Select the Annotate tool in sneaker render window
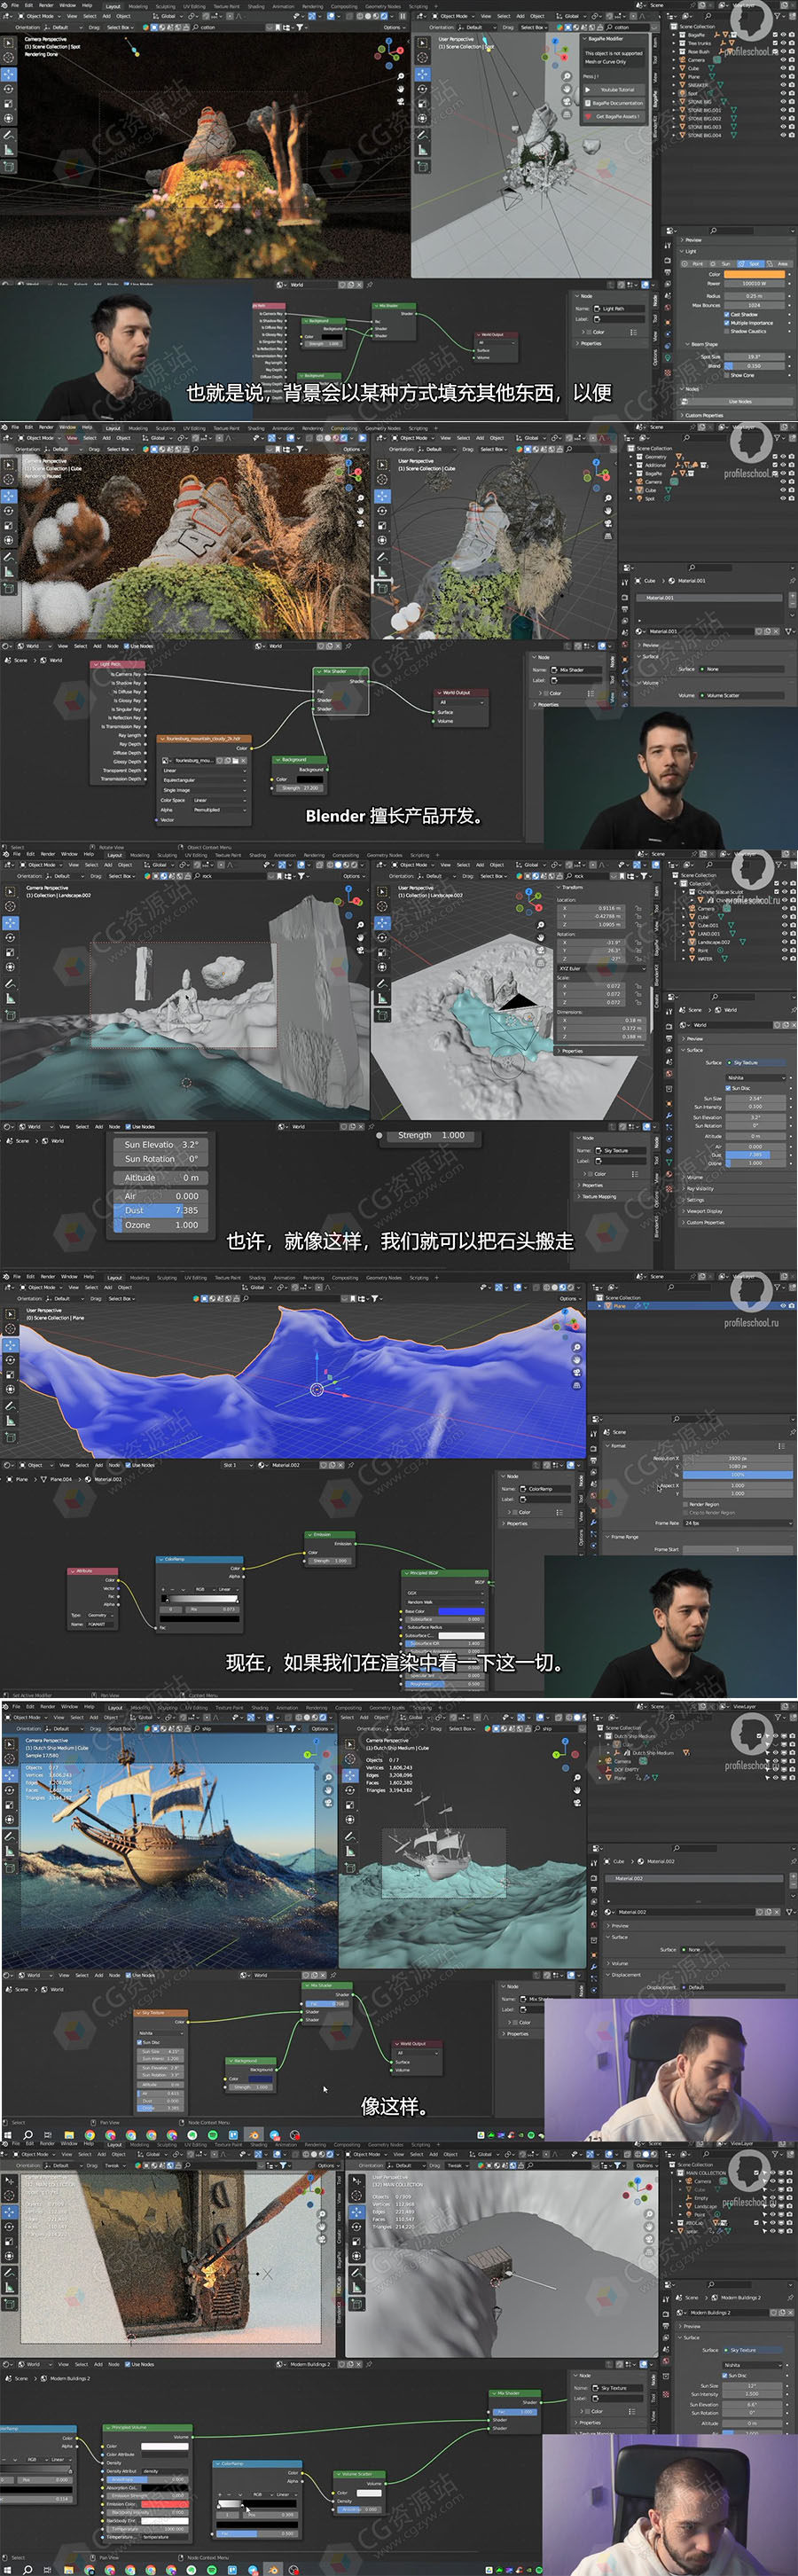798x2576 pixels. [9, 134]
